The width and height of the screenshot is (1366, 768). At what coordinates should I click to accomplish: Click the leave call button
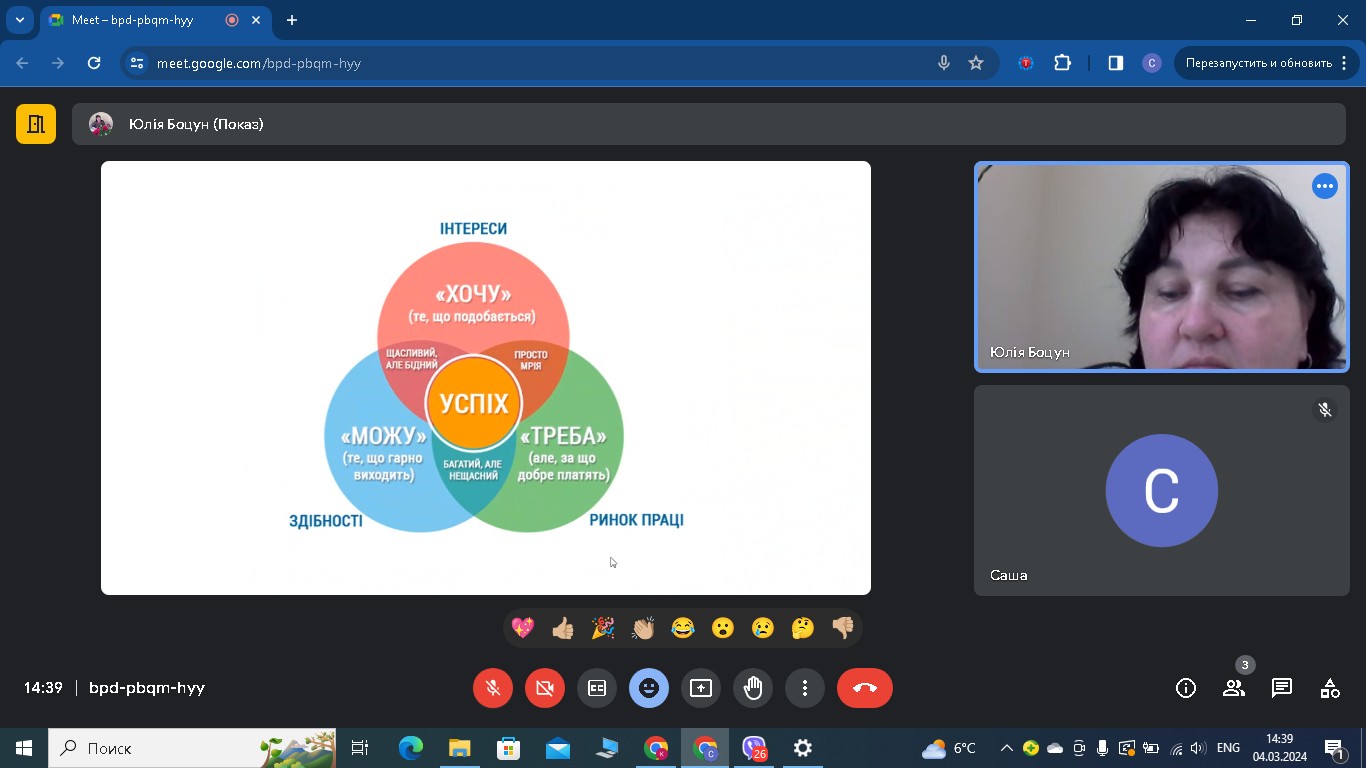pyautogui.click(x=864, y=688)
